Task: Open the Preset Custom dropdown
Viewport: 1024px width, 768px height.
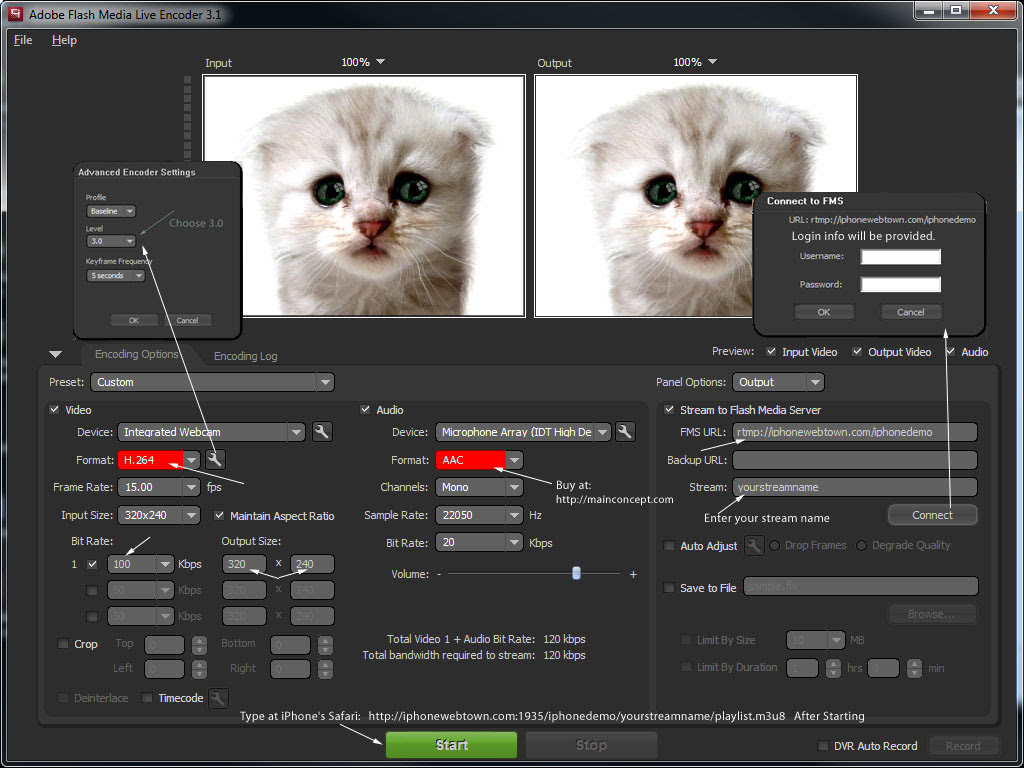Action: coord(212,382)
